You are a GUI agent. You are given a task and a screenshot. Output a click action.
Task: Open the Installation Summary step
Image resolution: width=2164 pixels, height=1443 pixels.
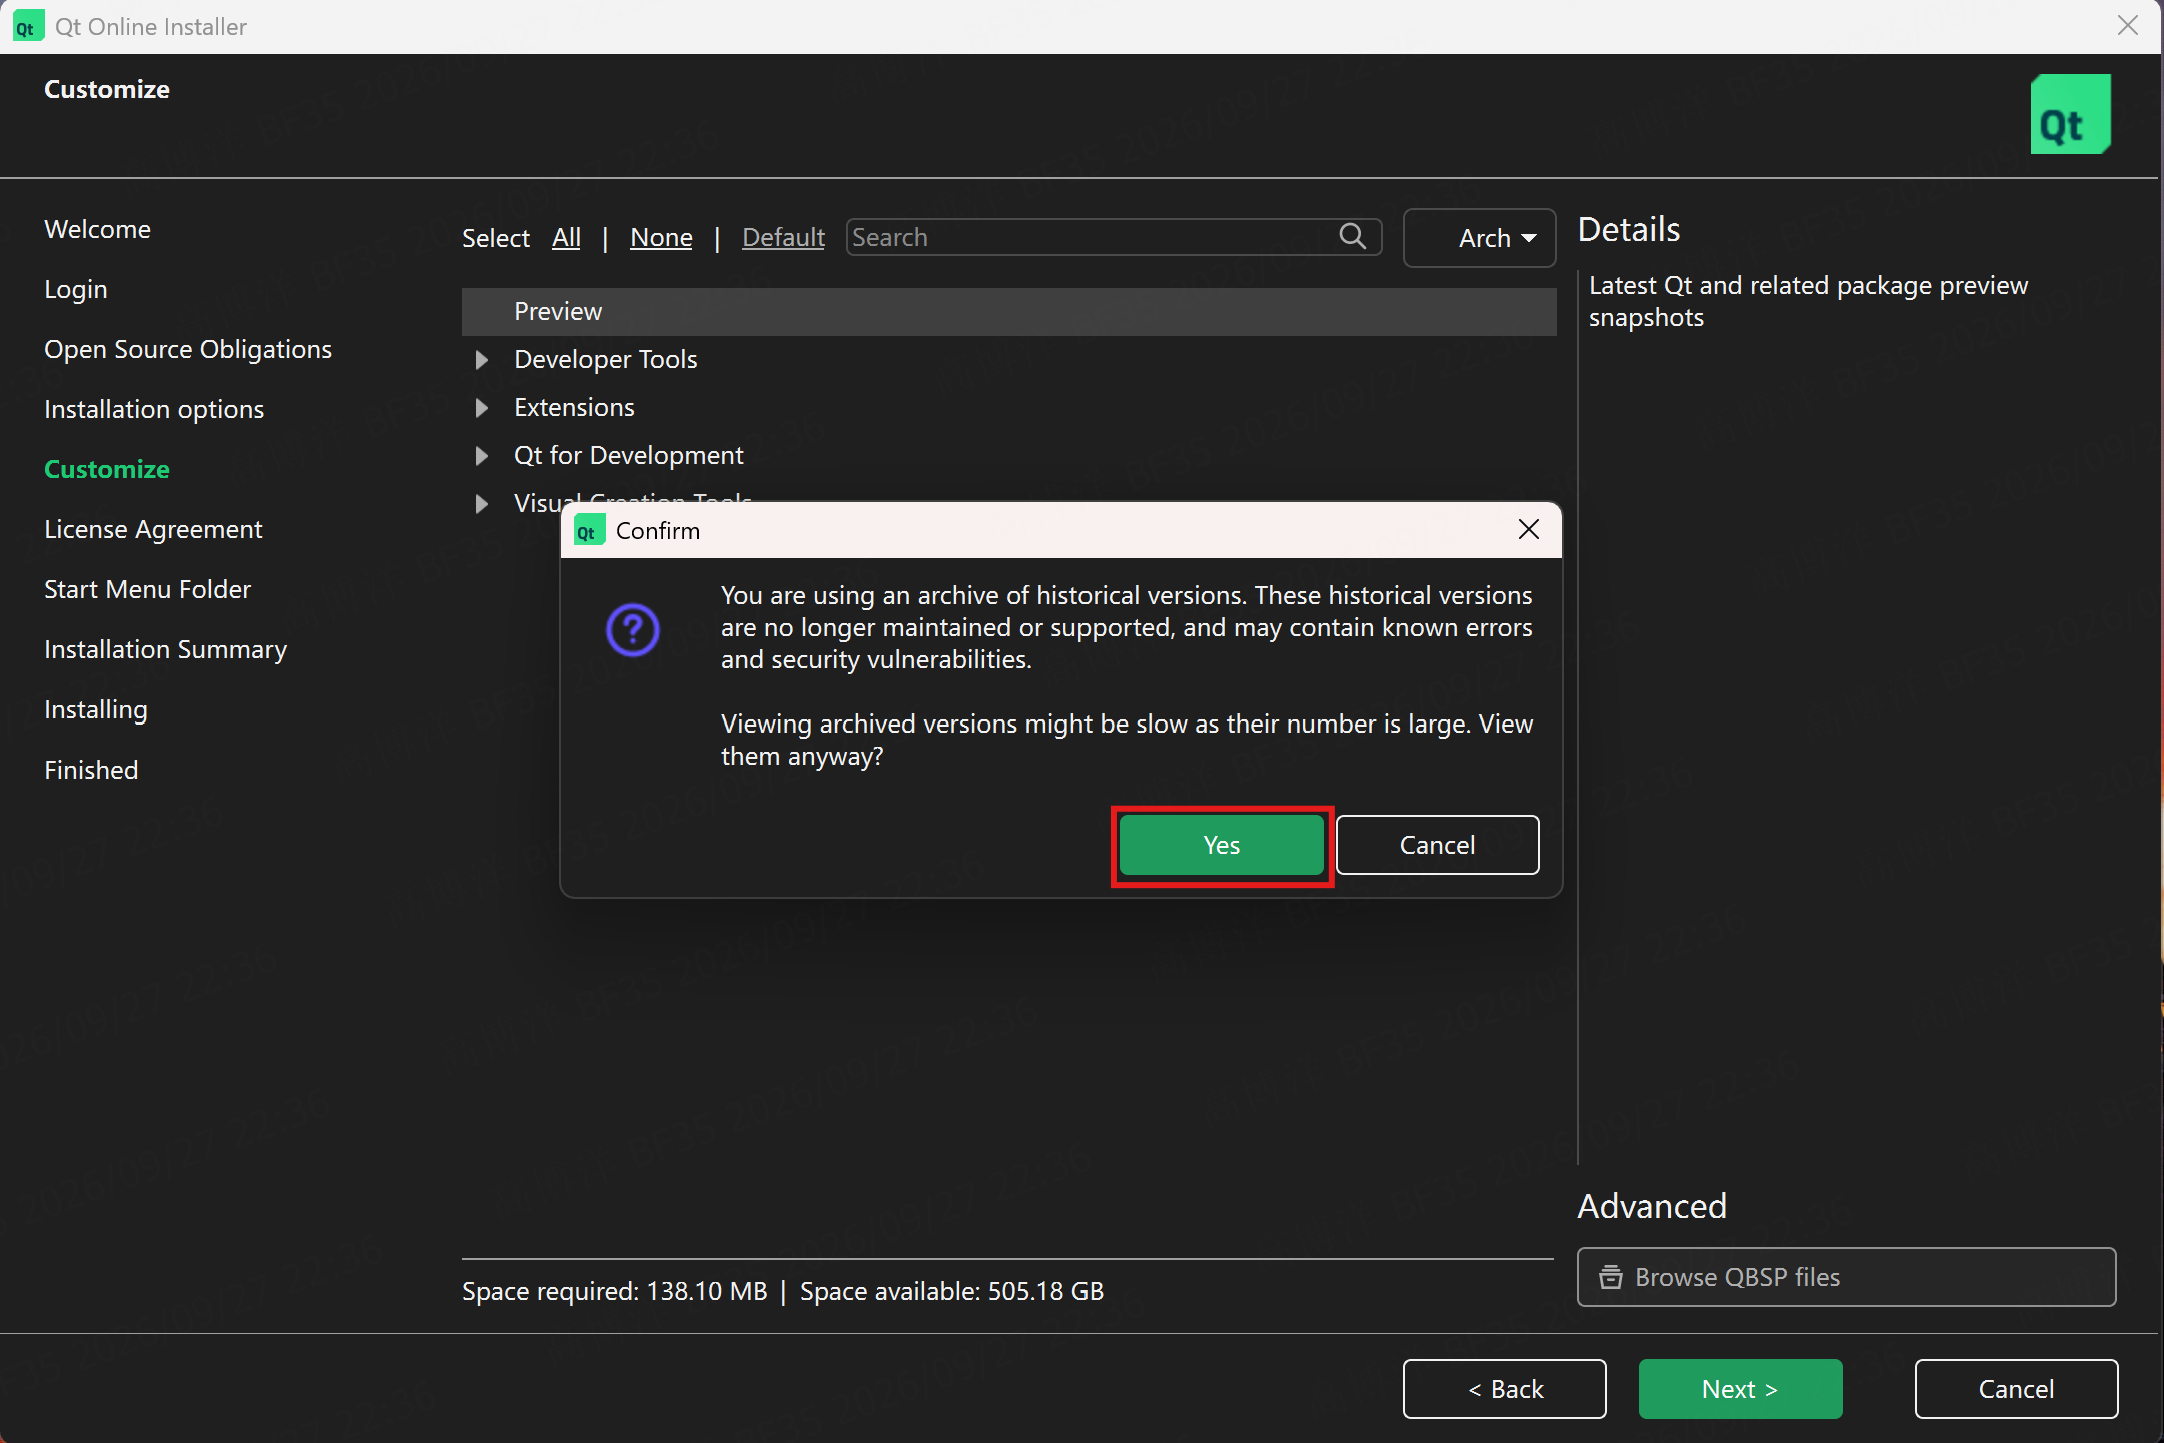pyautogui.click(x=165, y=649)
